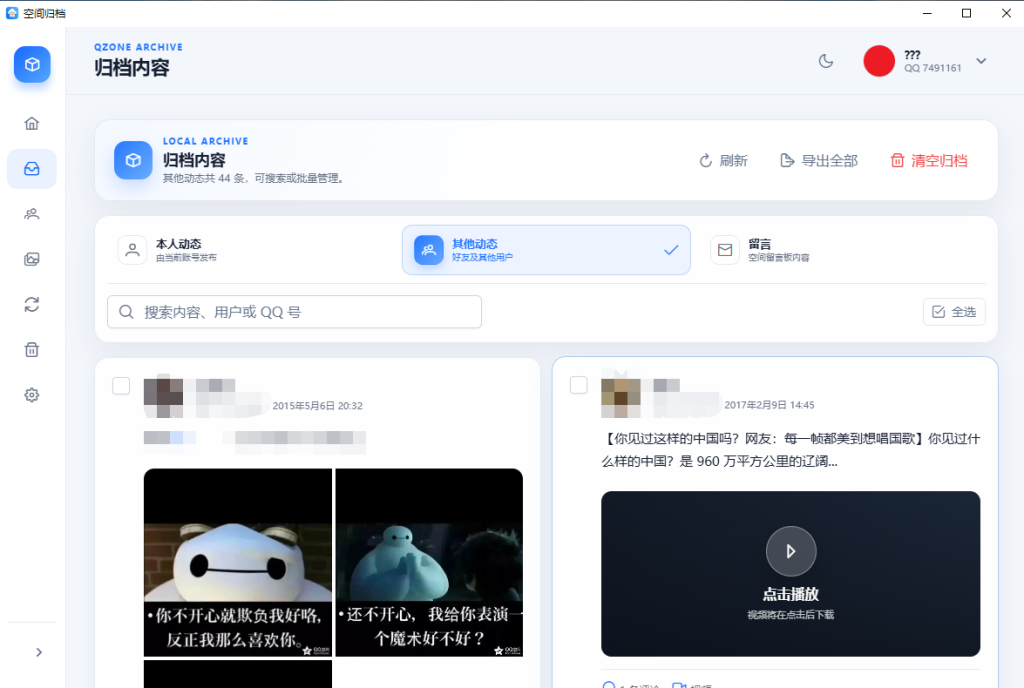Viewport: 1024px width, 688px height.
Task: Click 全选 to select all posts
Action: click(954, 312)
